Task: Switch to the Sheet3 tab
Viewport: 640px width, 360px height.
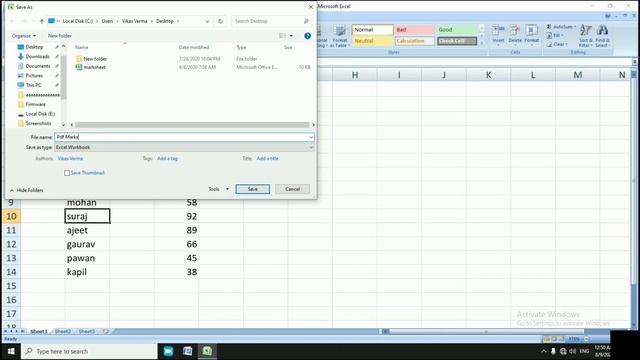Action: pos(87,331)
